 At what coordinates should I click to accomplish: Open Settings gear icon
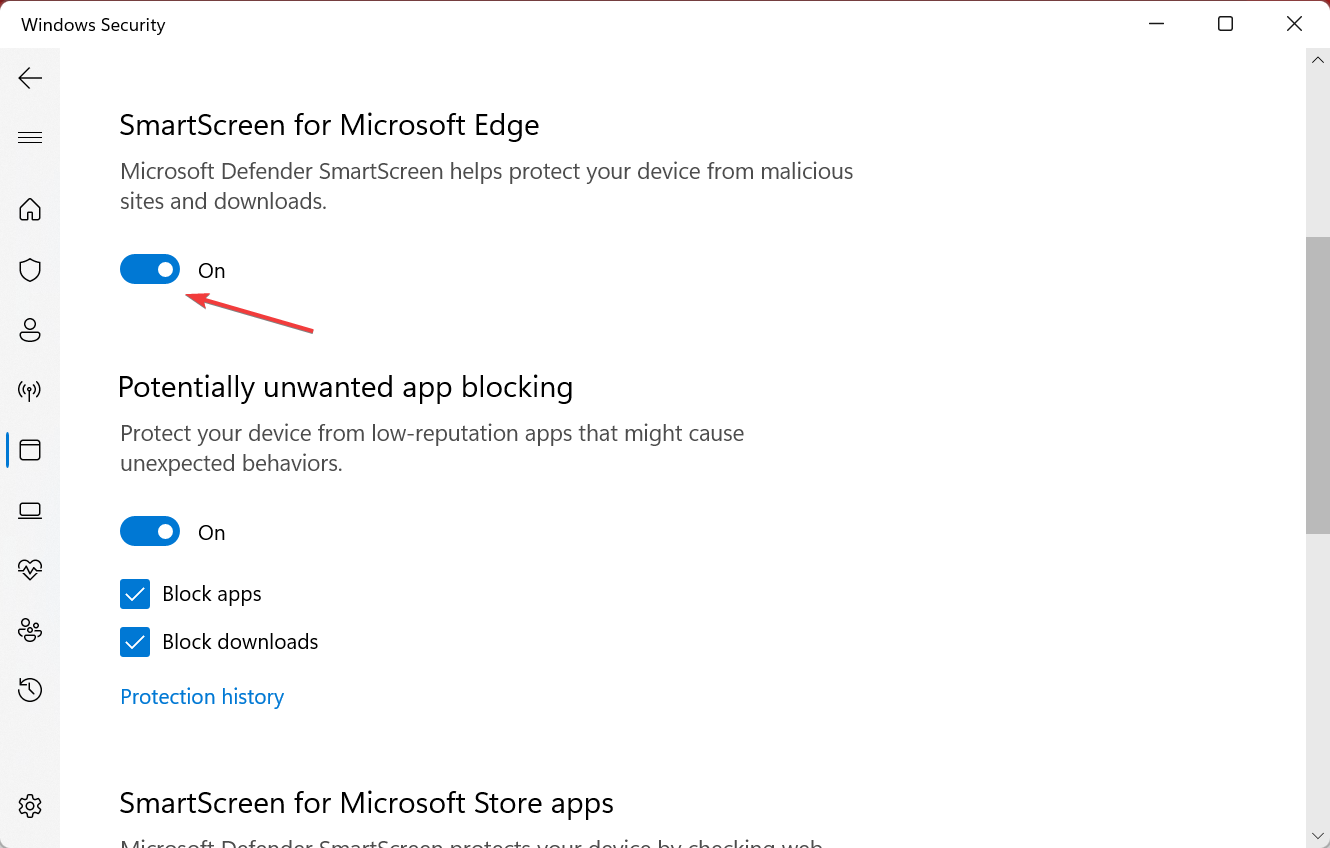coord(30,806)
